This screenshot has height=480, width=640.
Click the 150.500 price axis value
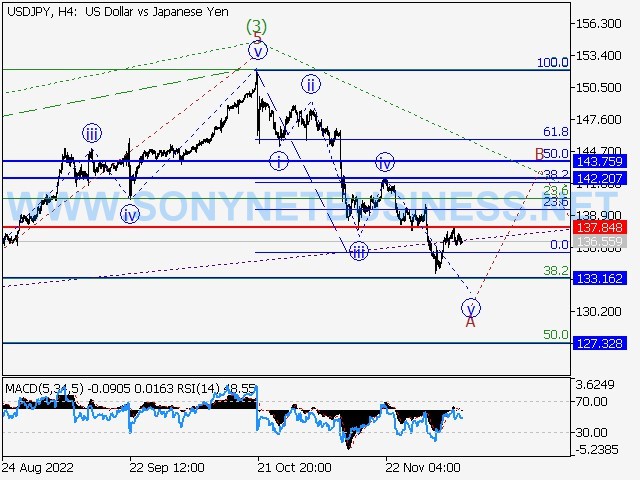click(598, 87)
